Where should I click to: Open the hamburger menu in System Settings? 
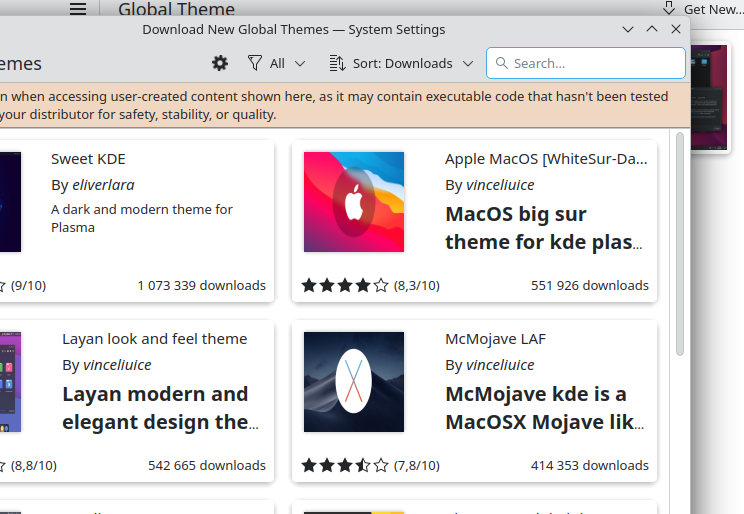tap(78, 9)
